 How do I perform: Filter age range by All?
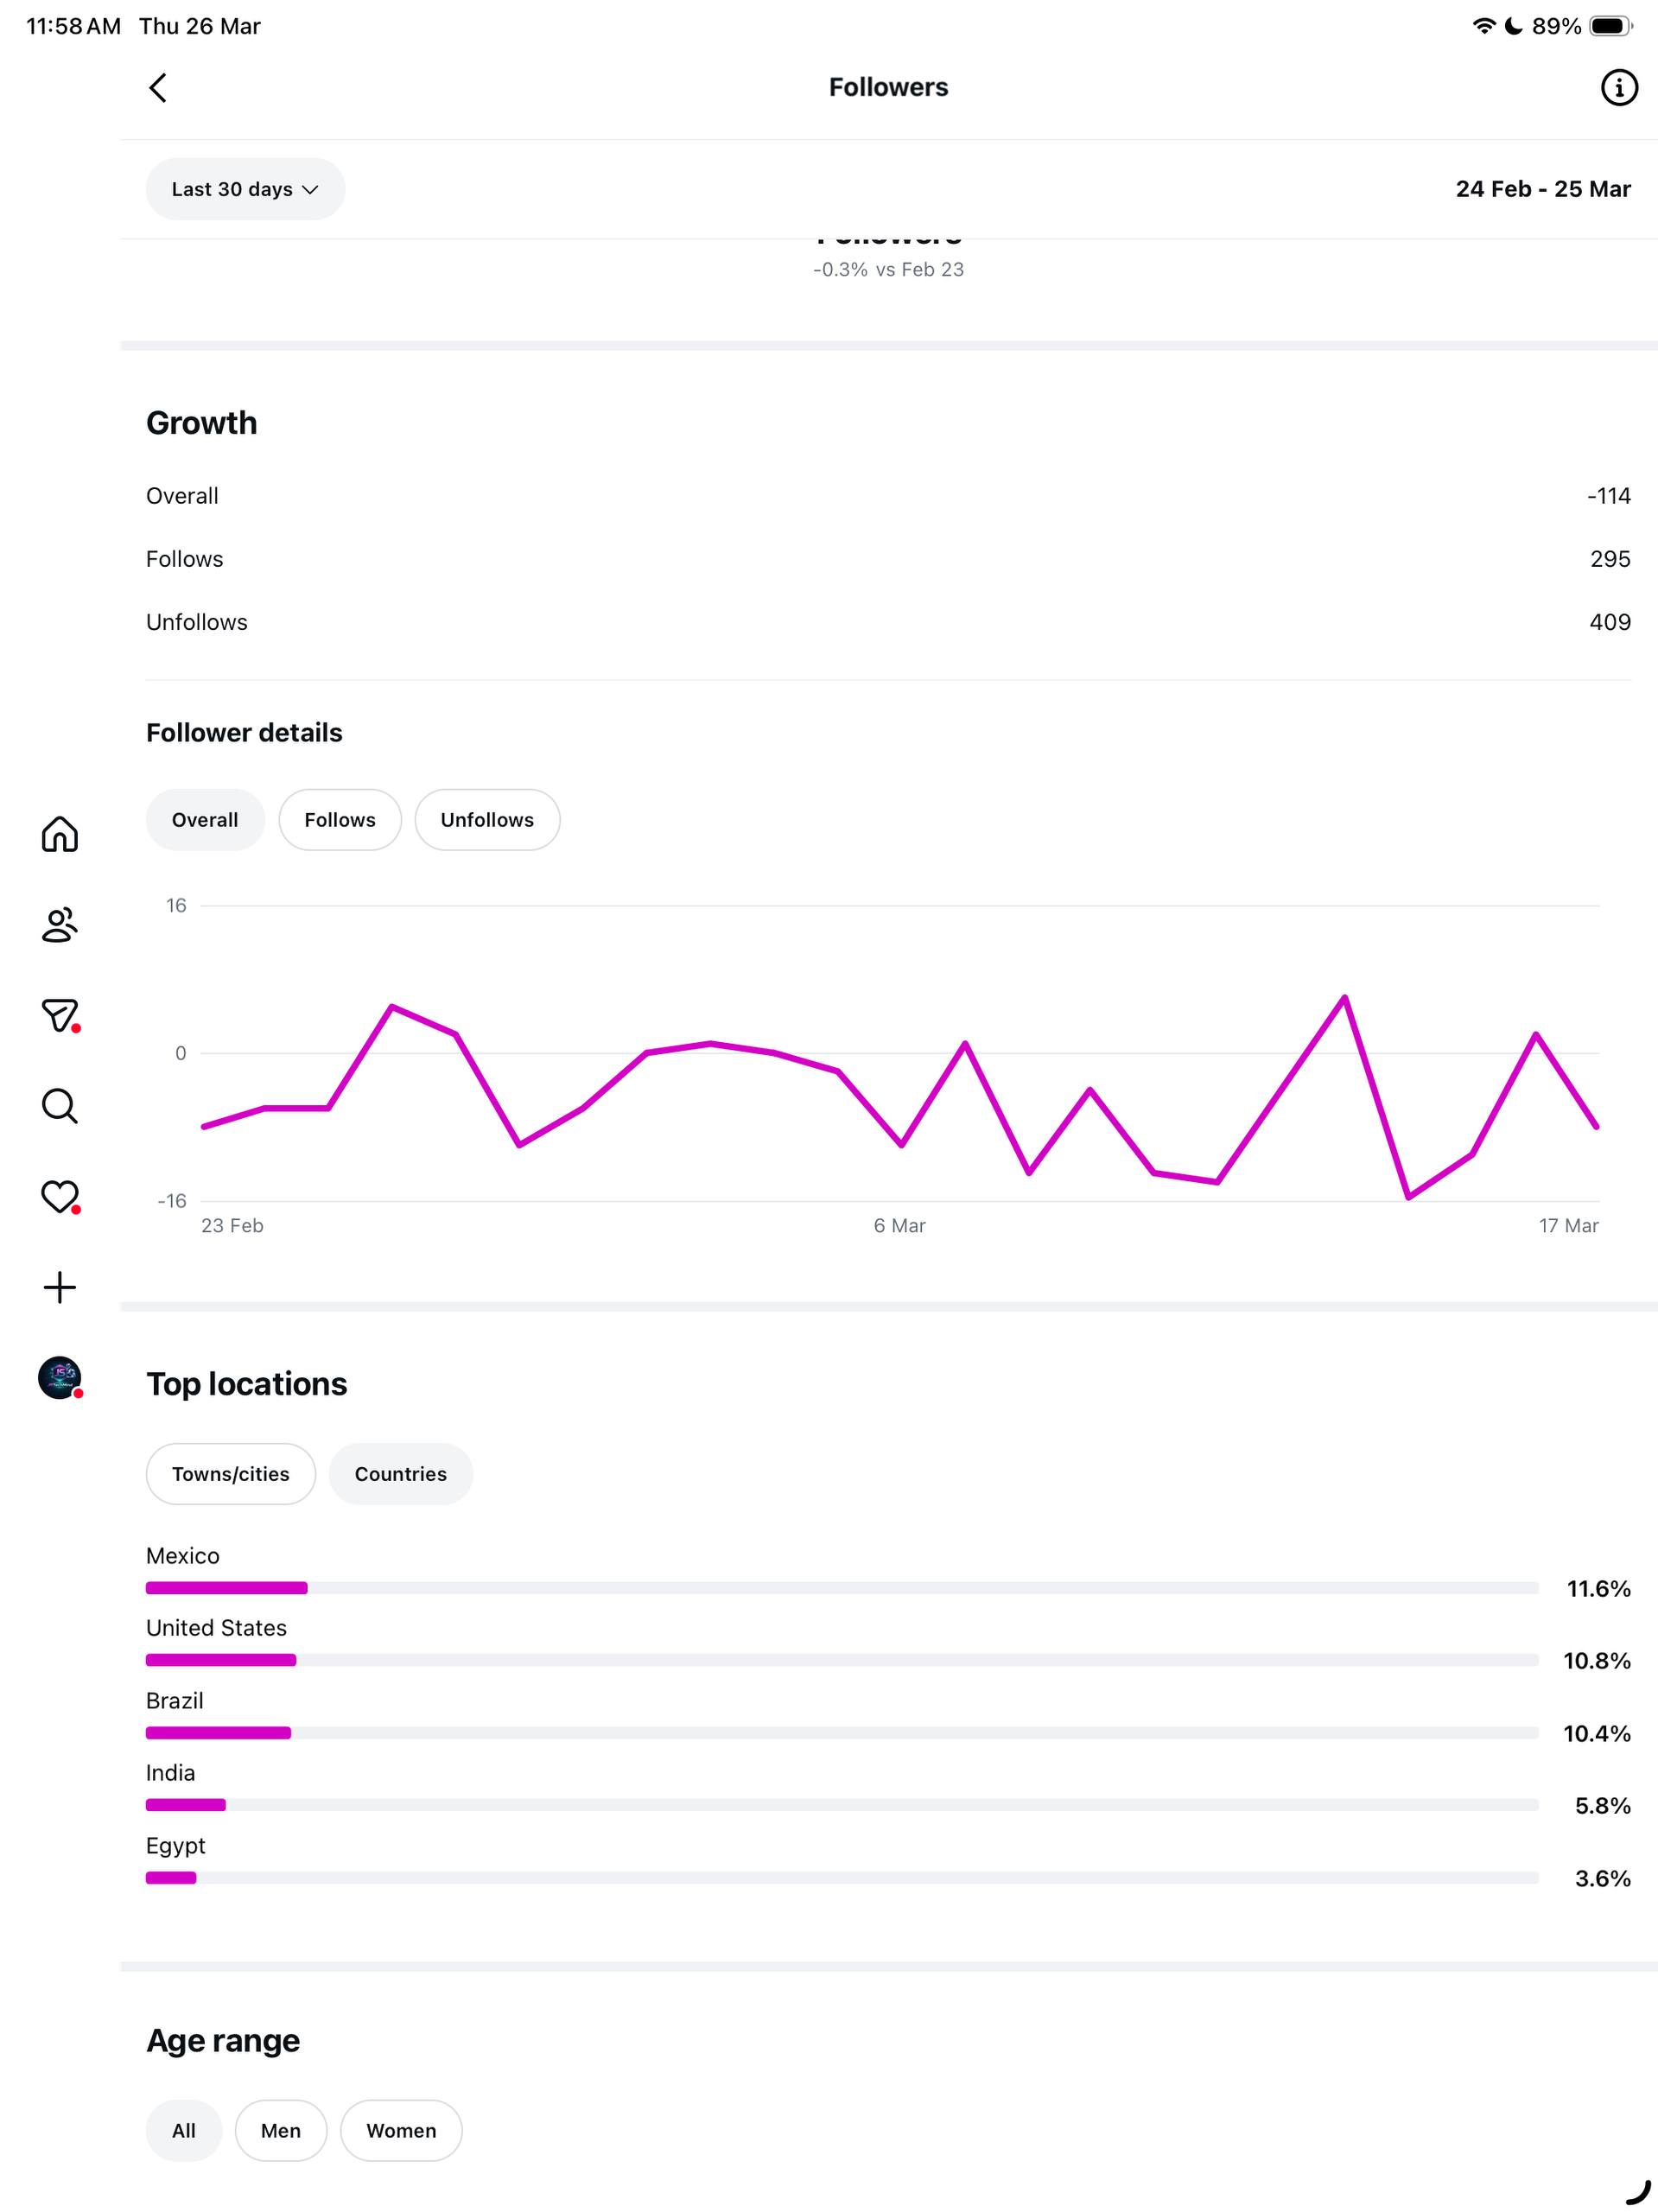pos(183,2131)
